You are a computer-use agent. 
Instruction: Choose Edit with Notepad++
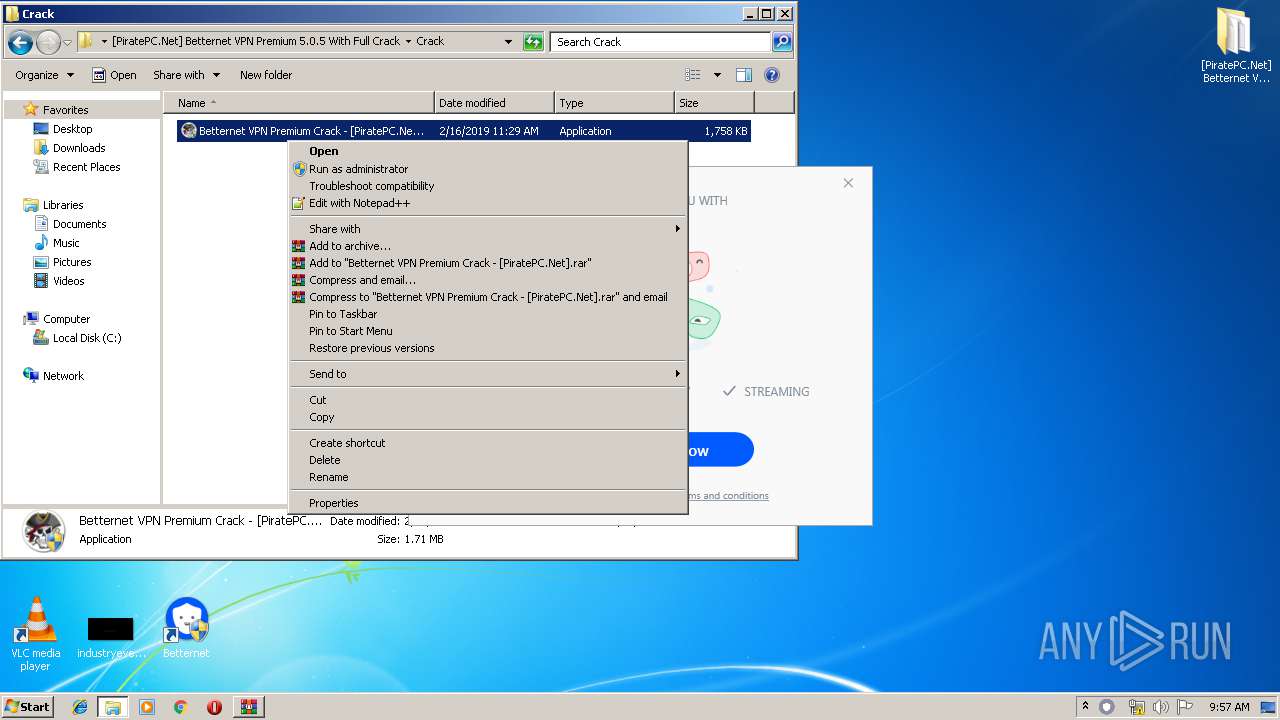pos(488,203)
